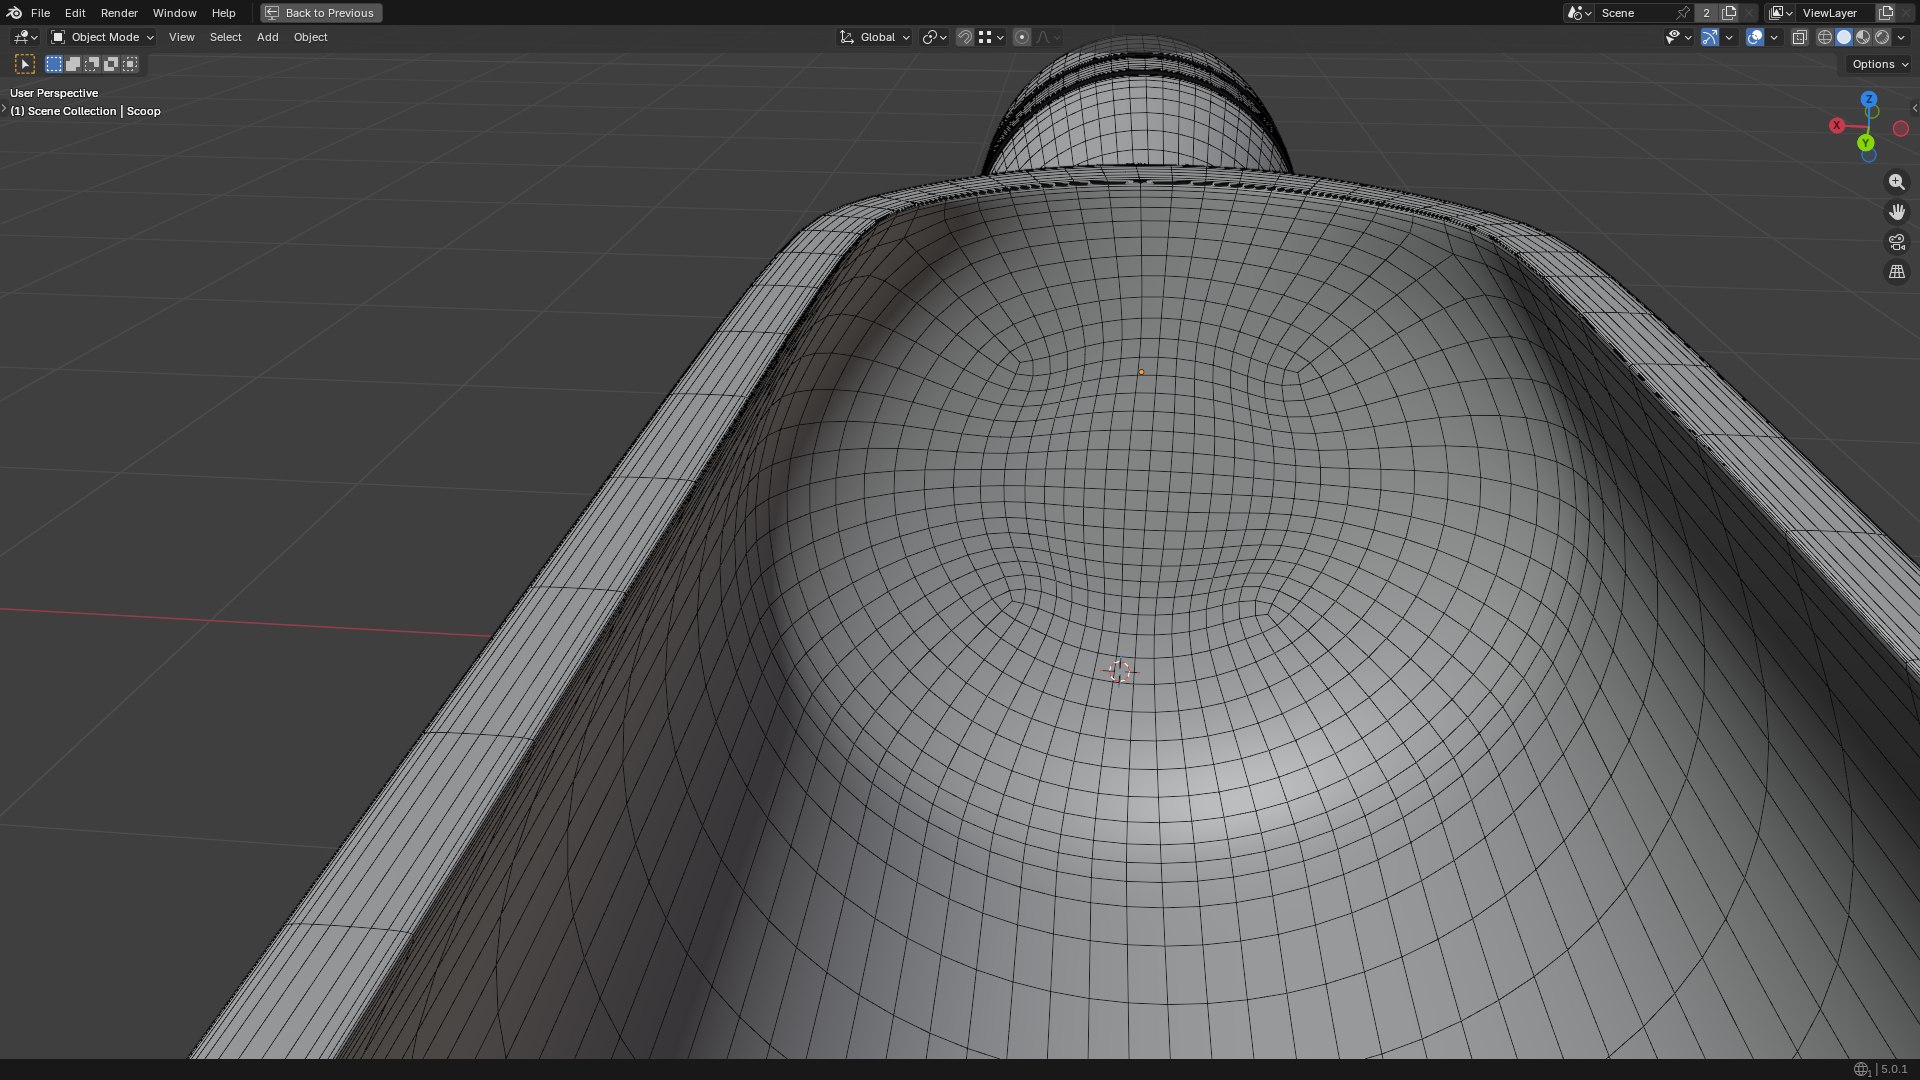Viewport: 1920px width, 1080px height.
Task: Toggle snapping magnet
Action: (965, 37)
